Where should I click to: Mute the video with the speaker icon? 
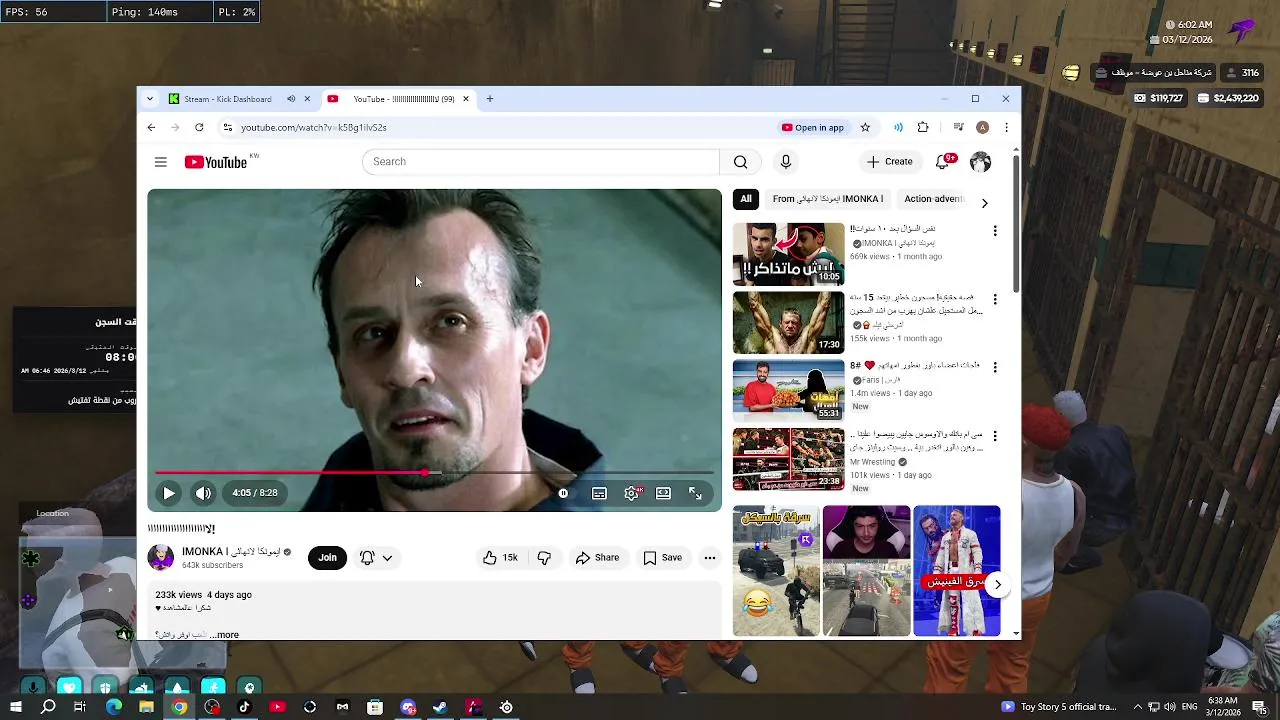203,493
